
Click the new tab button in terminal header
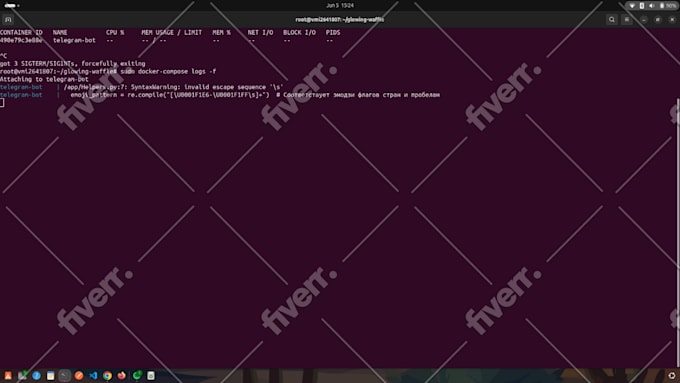coord(8,20)
